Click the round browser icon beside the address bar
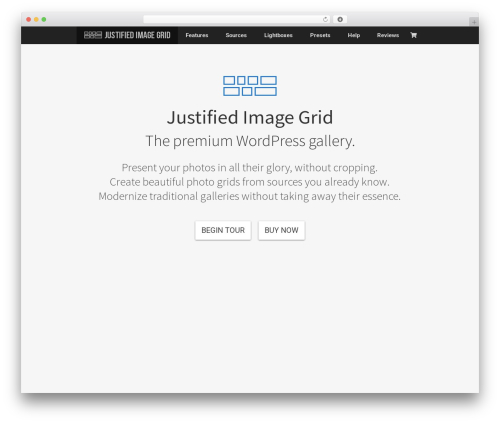 click(340, 19)
